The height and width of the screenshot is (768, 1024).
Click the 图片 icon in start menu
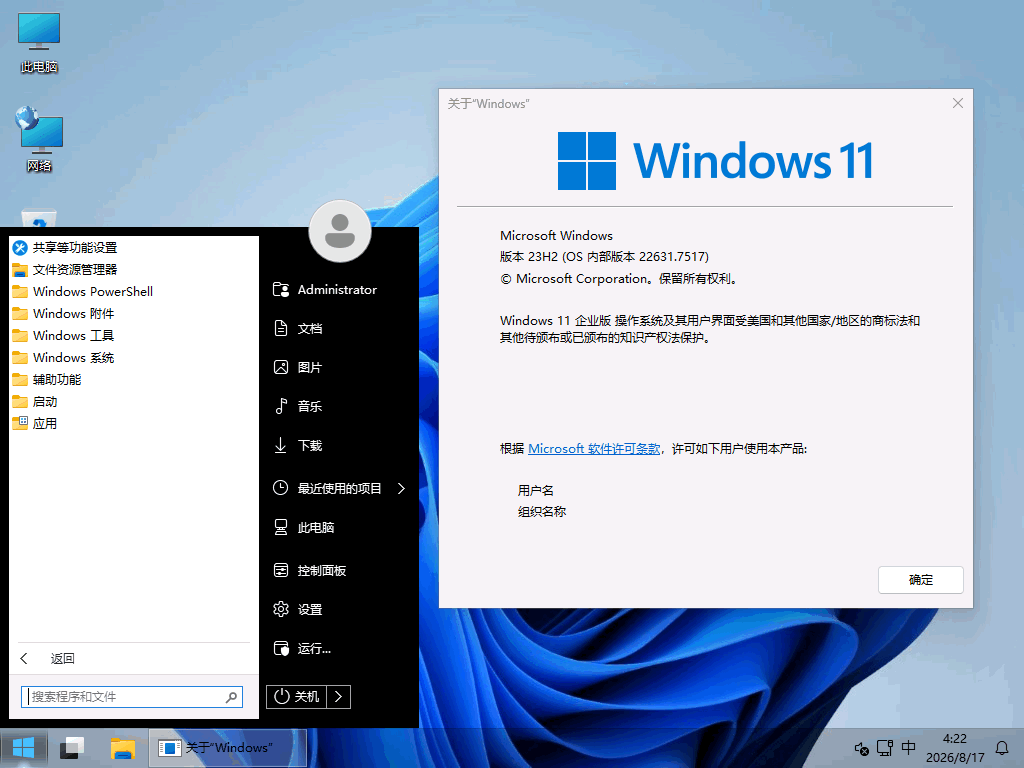pos(281,367)
